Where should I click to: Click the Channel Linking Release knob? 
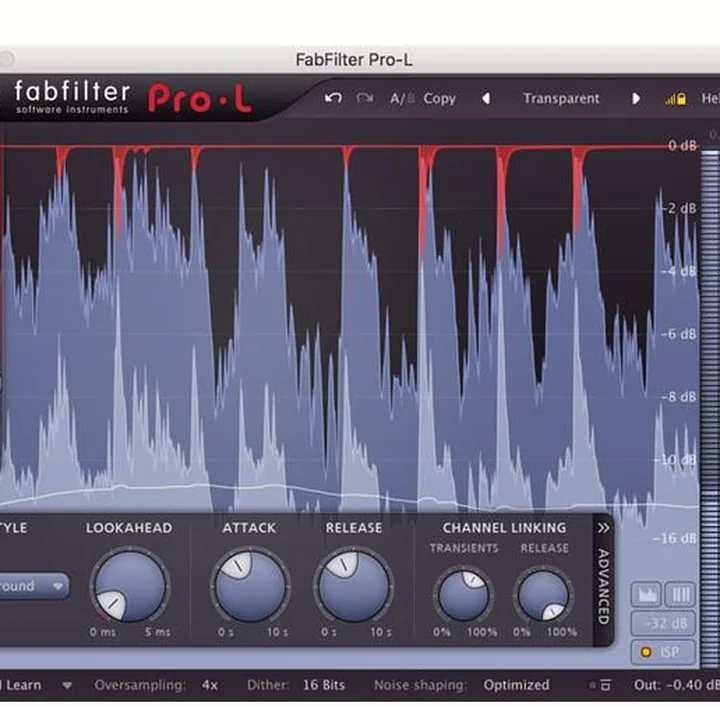pos(543,596)
